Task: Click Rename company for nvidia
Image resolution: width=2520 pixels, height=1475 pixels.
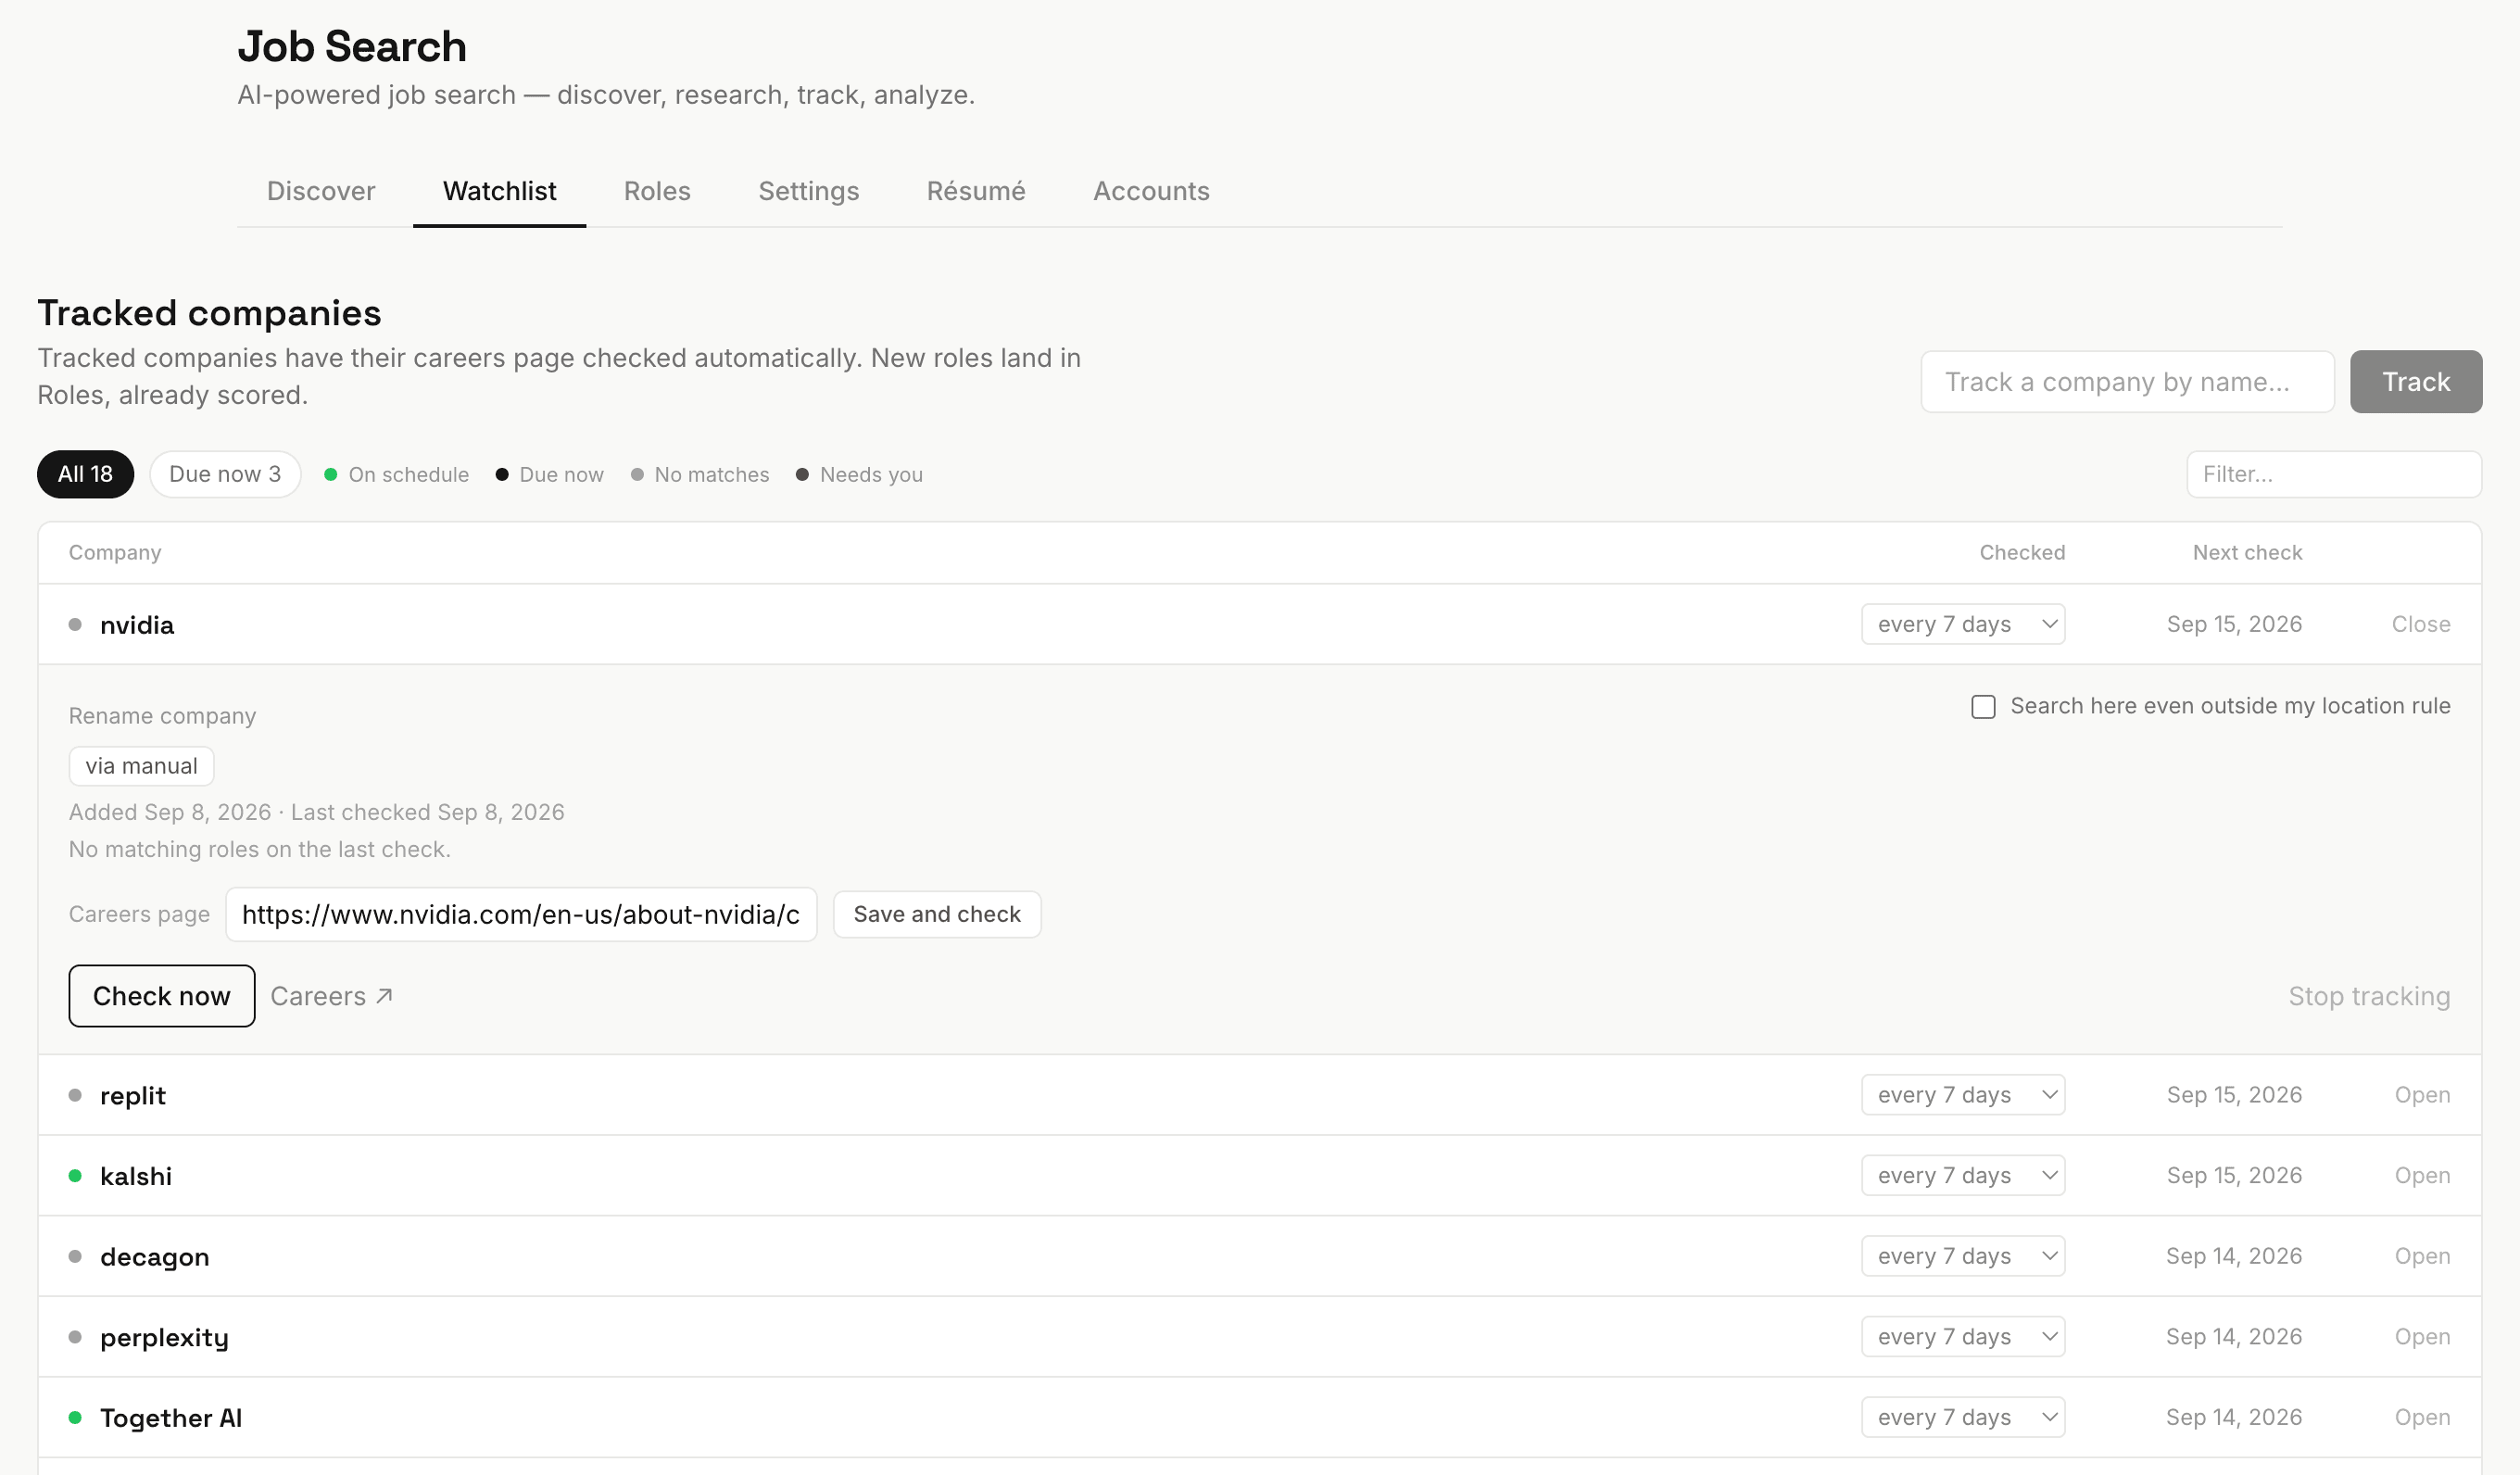Action: point(162,716)
